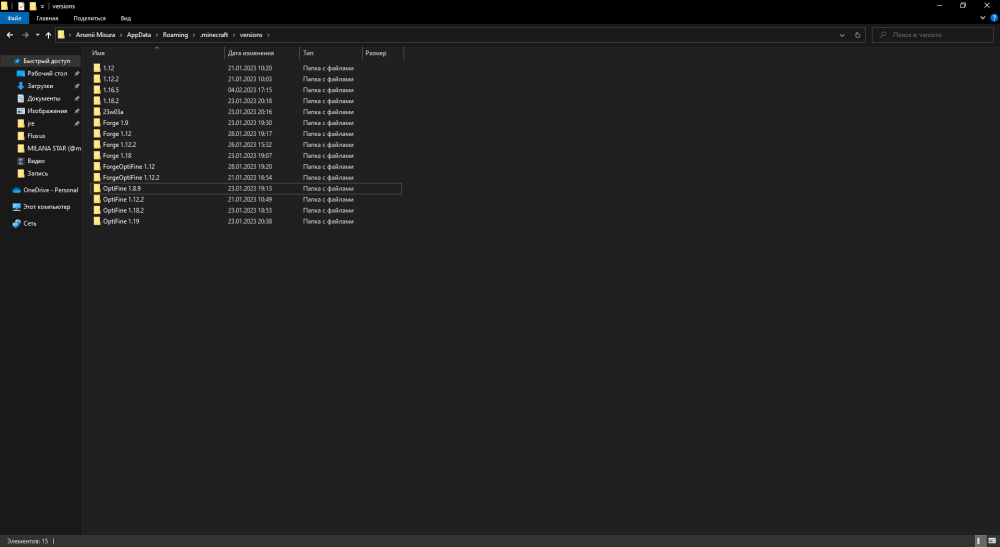This screenshot has width=1000, height=547.
Task: Switch to large icons view in status bar
Action: point(992,541)
